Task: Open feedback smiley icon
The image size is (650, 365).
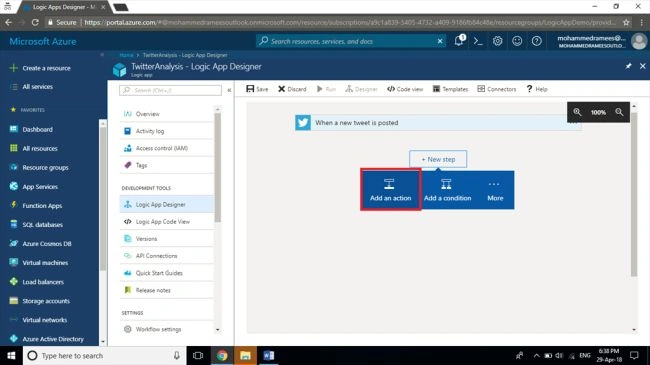Action: point(517,41)
